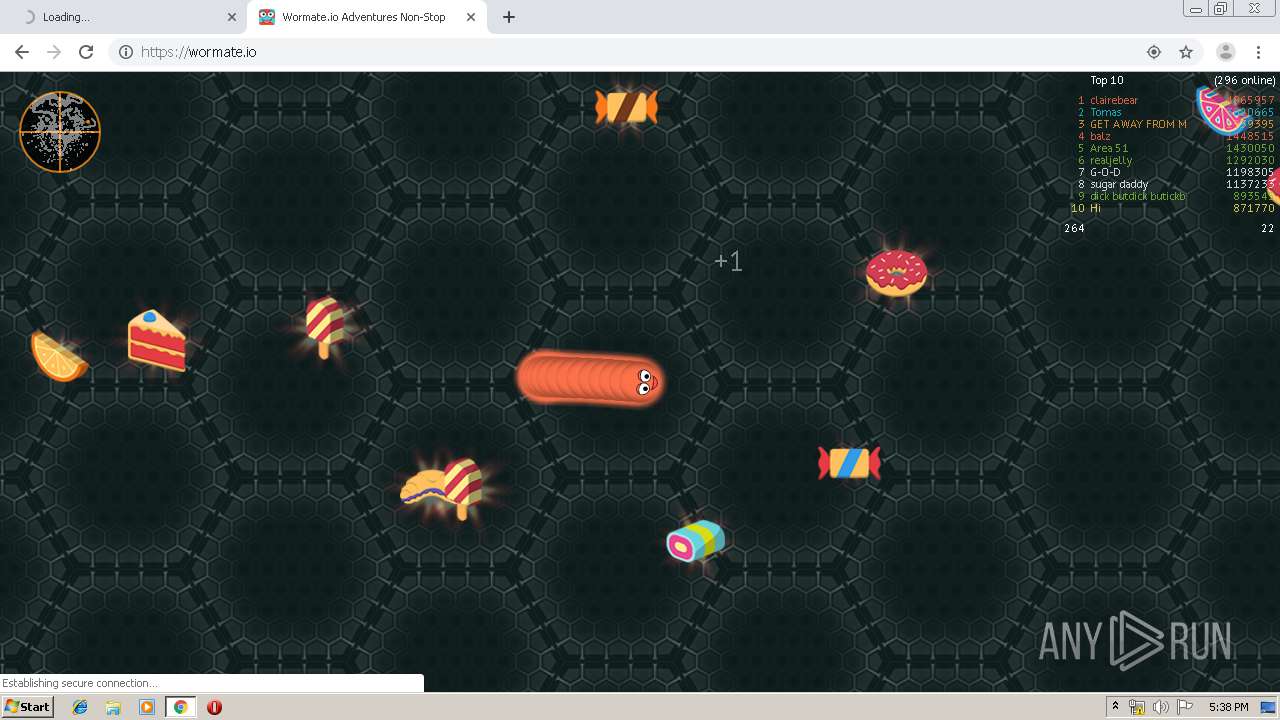The width and height of the screenshot is (1280, 720).
Task: Click leaderboard entry clairebear
Action: point(1114,100)
